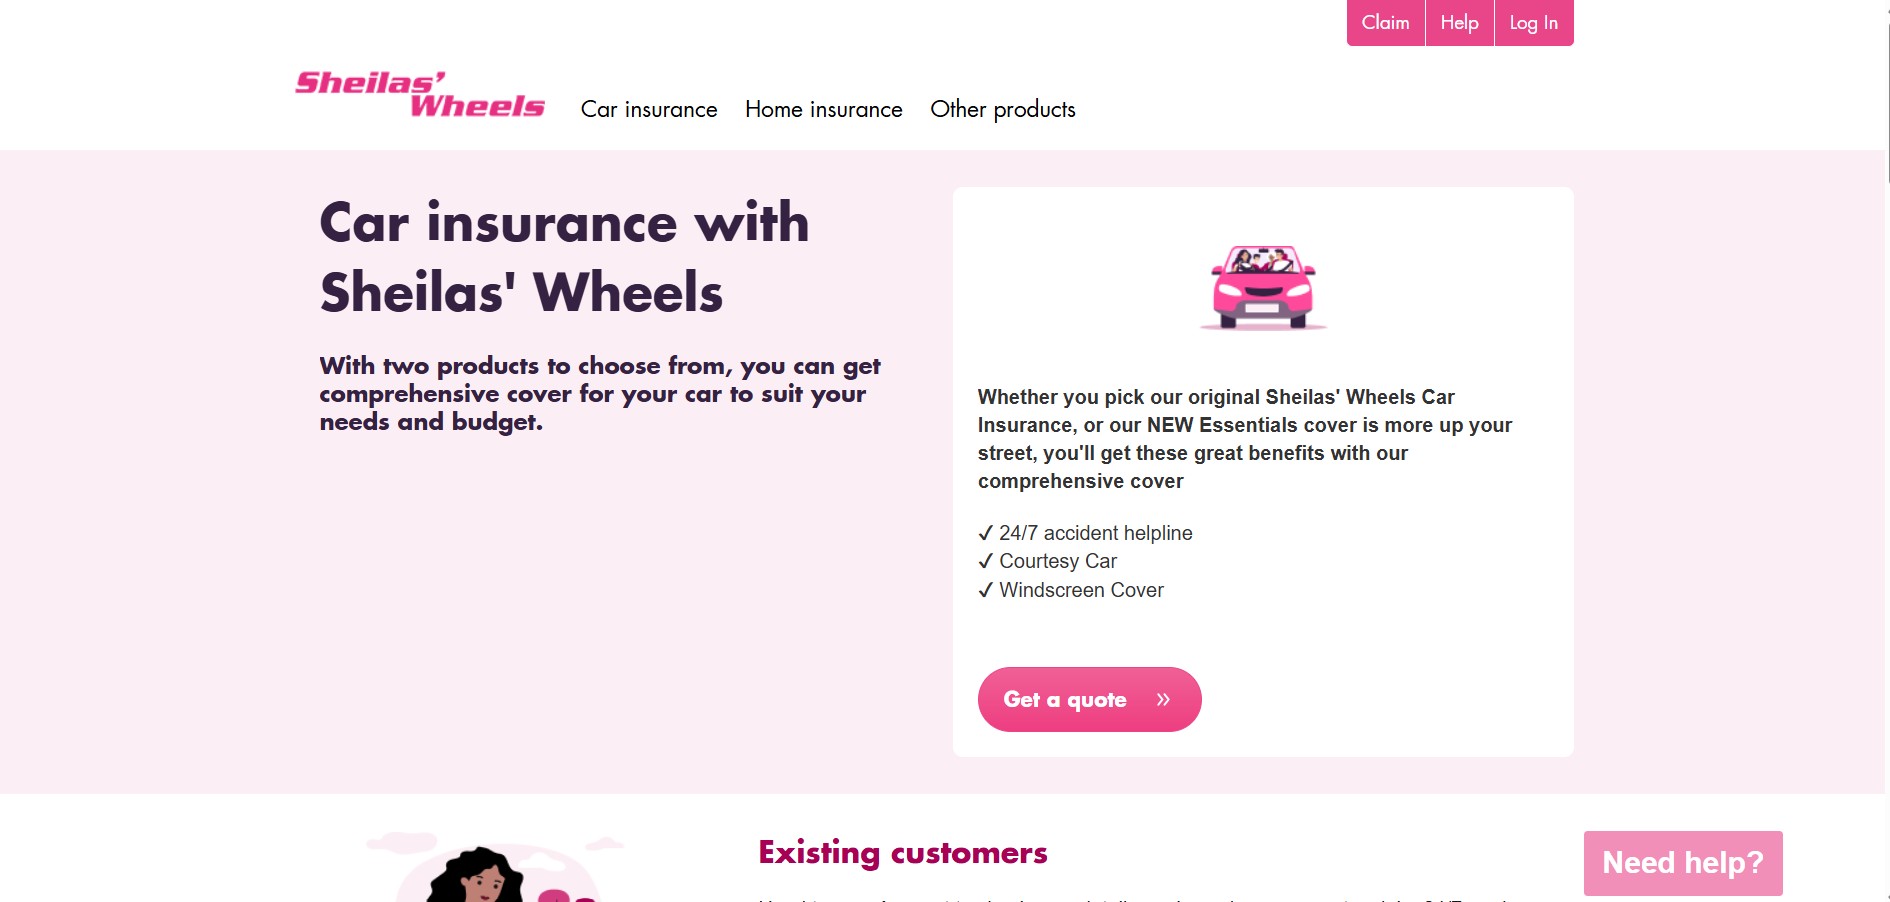Click the checkmark beside Windscreen Cover
Image resolution: width=1890 pixels, height=902 pixels.
(x=986, y=590)
